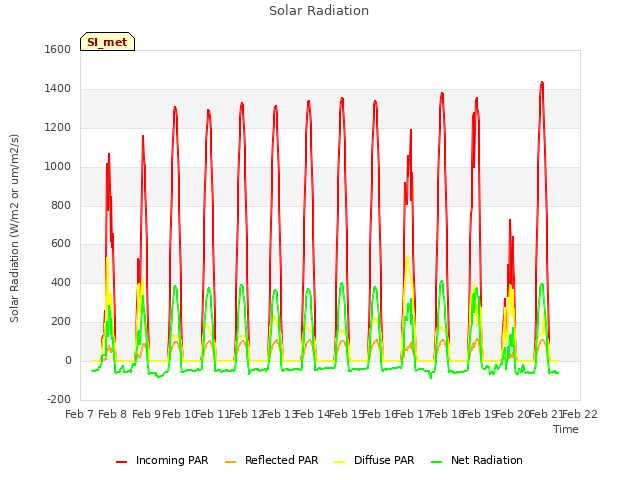640x480 pixels.
Task: Click the 200 y-axis tick label
Action: [61, 322]
